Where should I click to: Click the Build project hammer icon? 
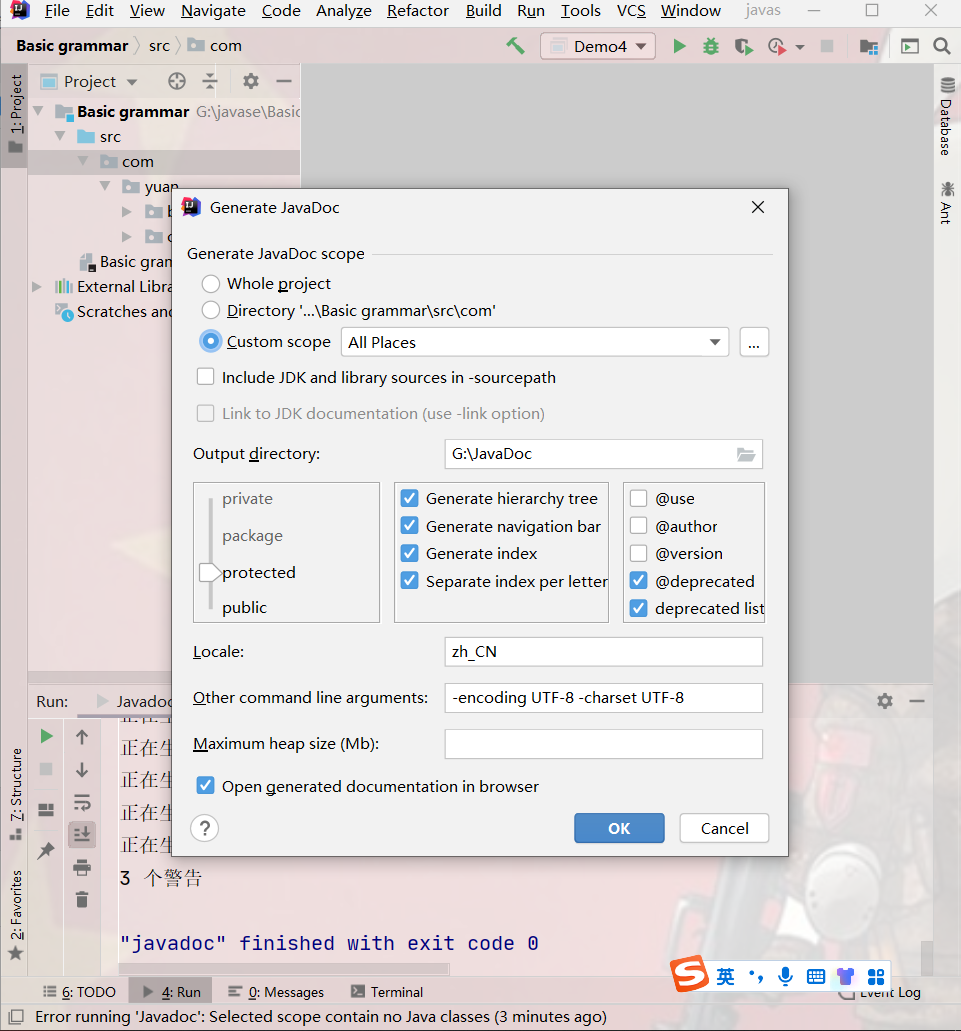tap(515, 46)
